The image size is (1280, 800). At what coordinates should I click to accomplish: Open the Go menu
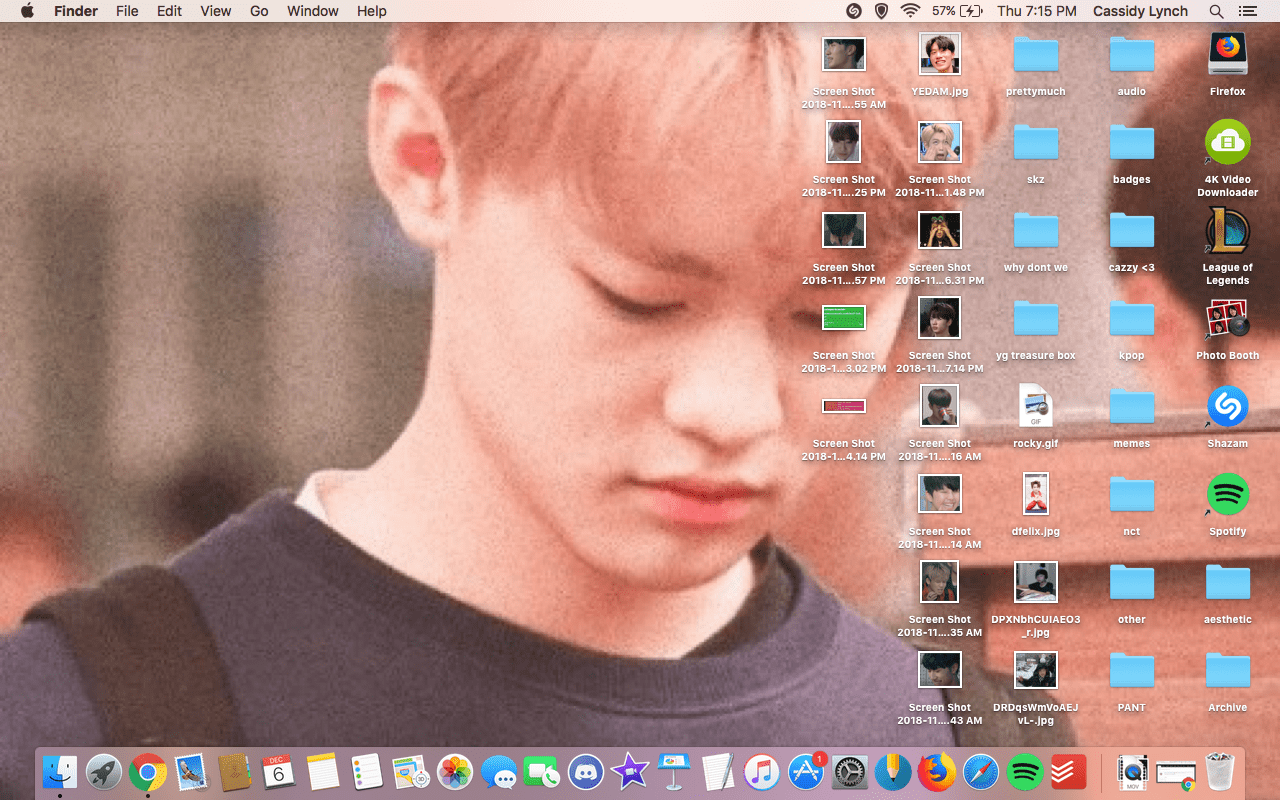(x=259, y=11)
